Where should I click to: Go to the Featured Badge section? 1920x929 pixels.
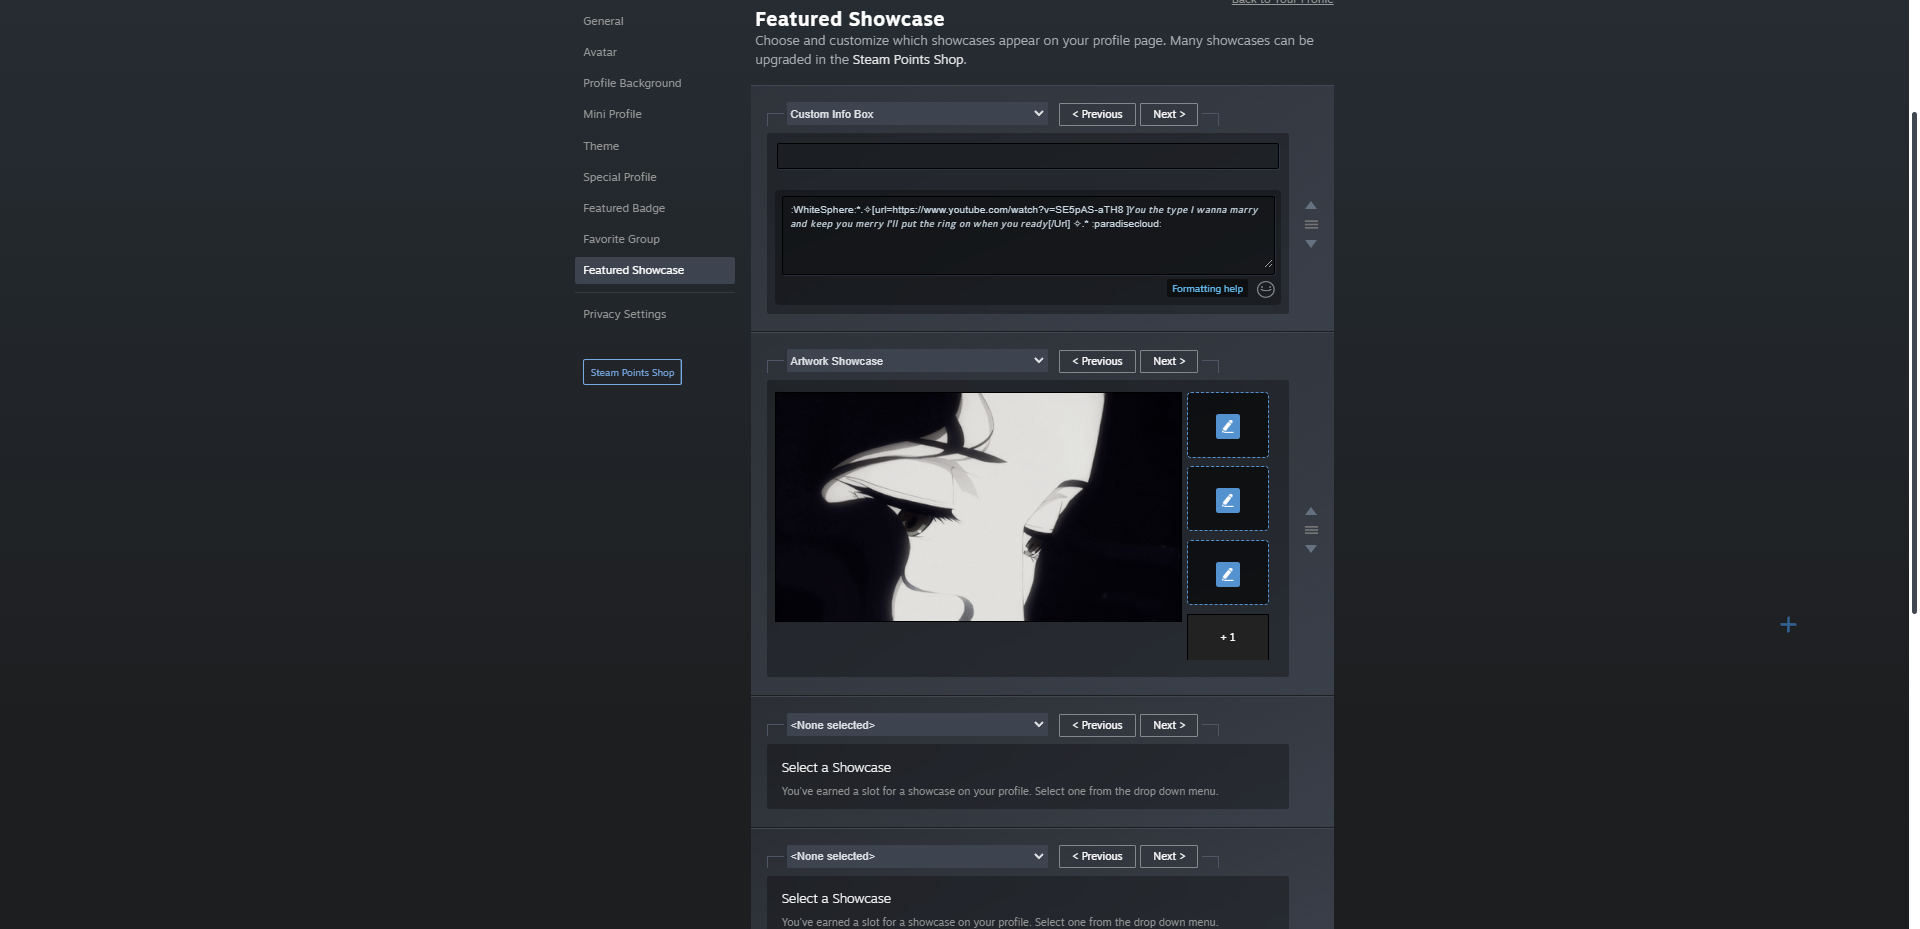click(624, 208)
